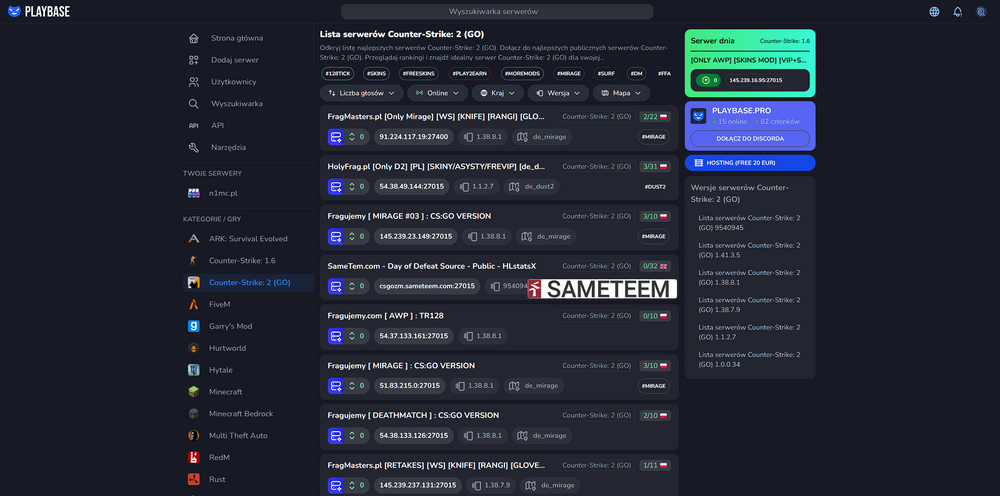
Task: Select Hytale category icon
Action: coord(194,370)
